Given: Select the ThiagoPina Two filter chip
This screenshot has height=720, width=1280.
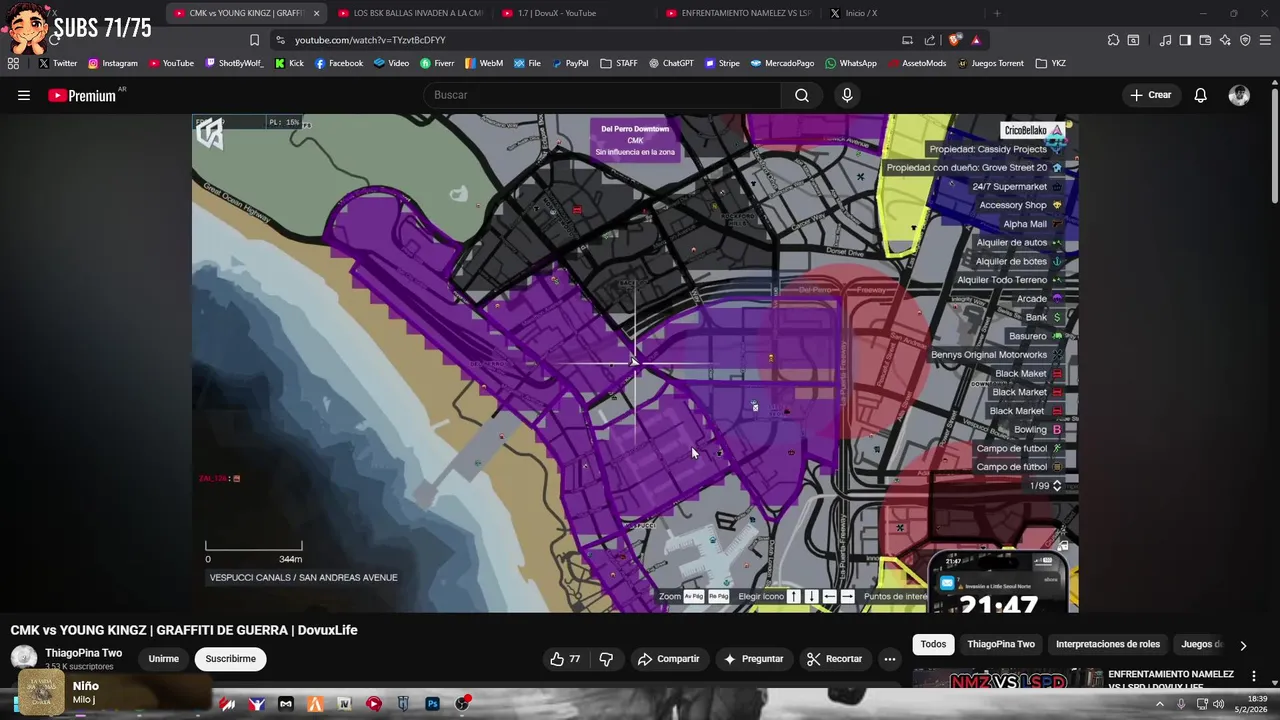Looking at the screenshot, I should (1000, 645).
